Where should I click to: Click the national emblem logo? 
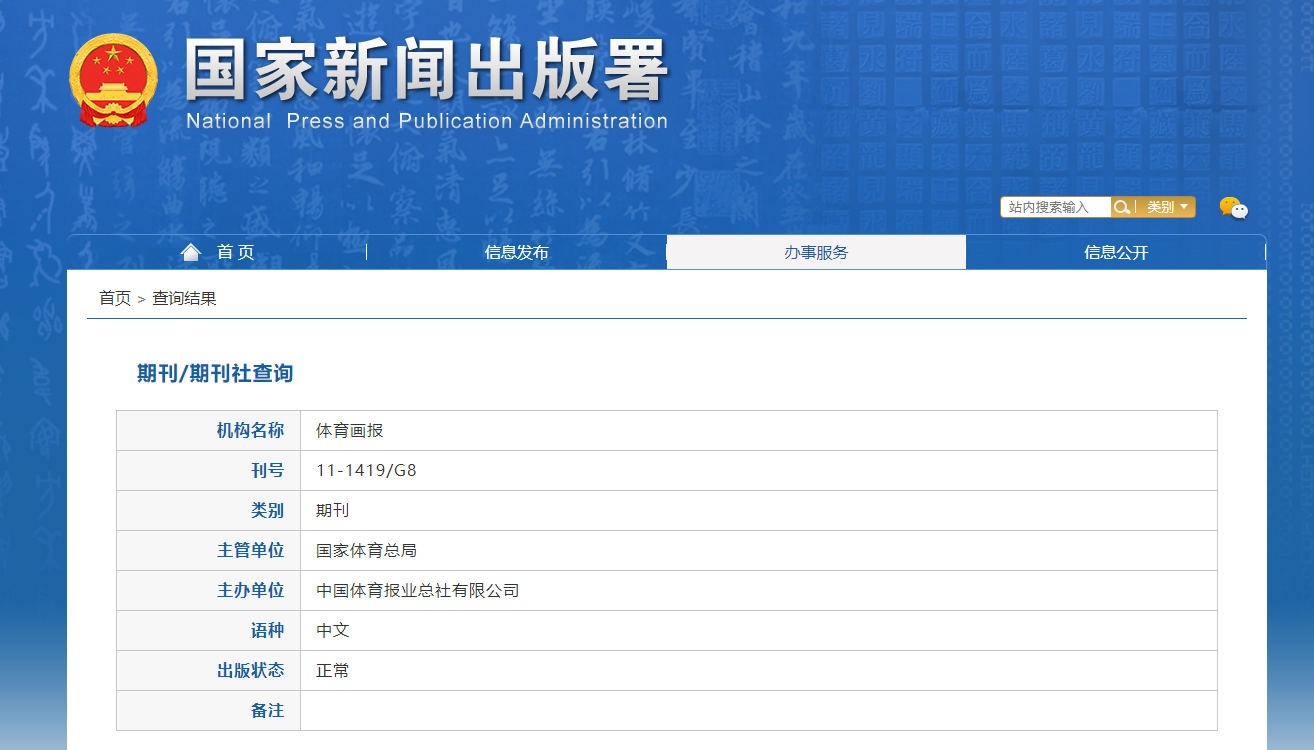(x=113, y=81)
